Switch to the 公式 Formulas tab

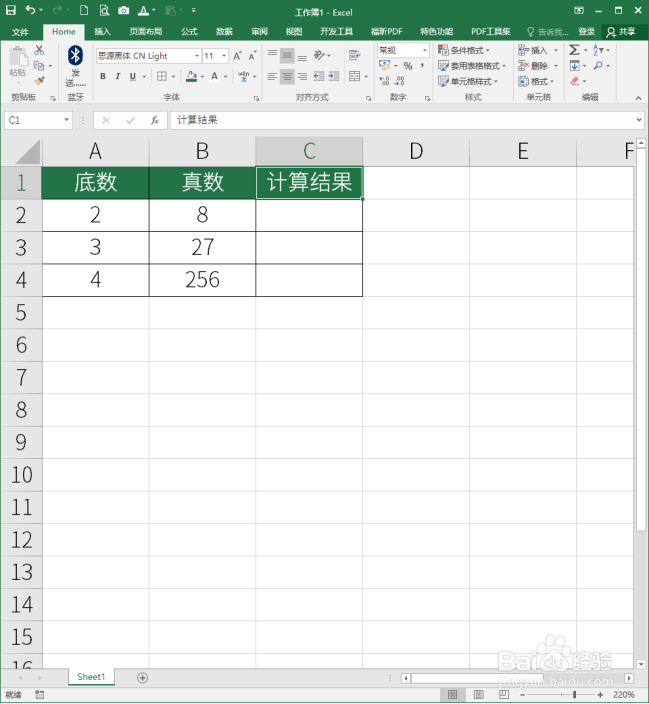tap(189, 31)
